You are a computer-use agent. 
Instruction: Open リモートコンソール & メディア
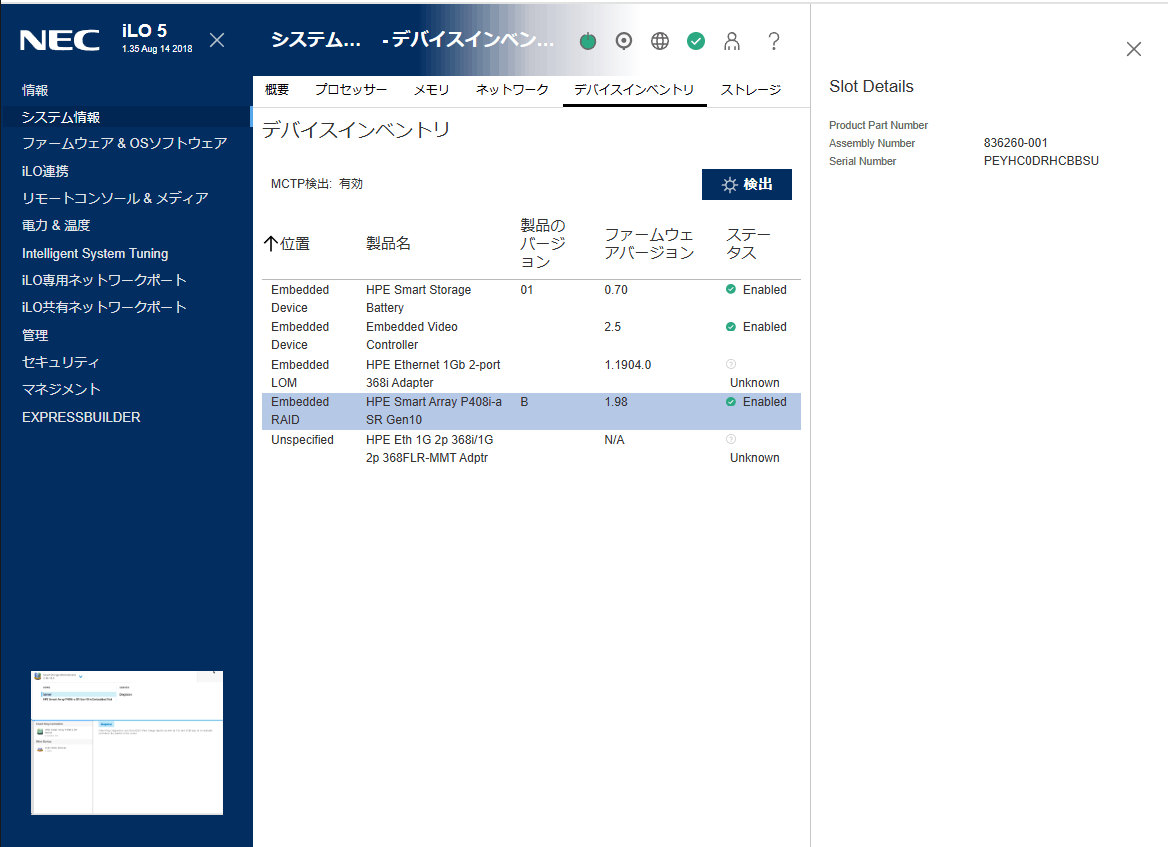click(x=115, y=198)
